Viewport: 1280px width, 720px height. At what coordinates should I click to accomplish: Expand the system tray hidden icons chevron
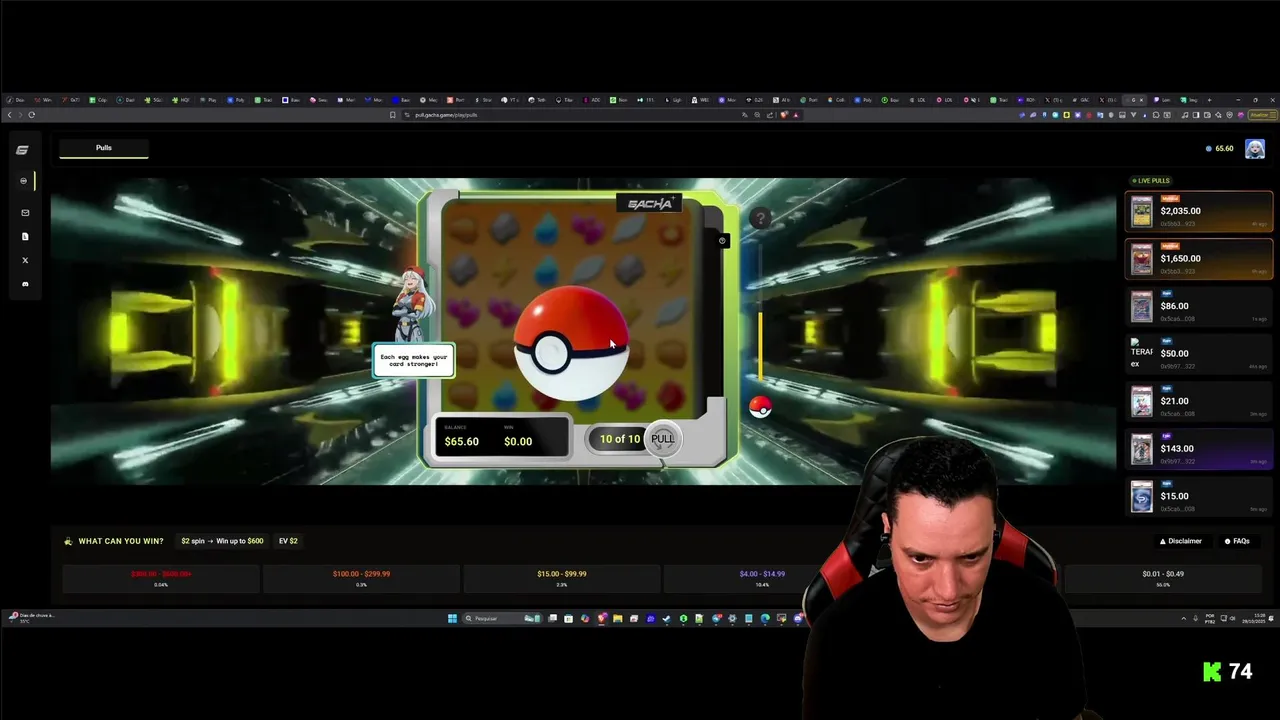tap(1183, 618)
